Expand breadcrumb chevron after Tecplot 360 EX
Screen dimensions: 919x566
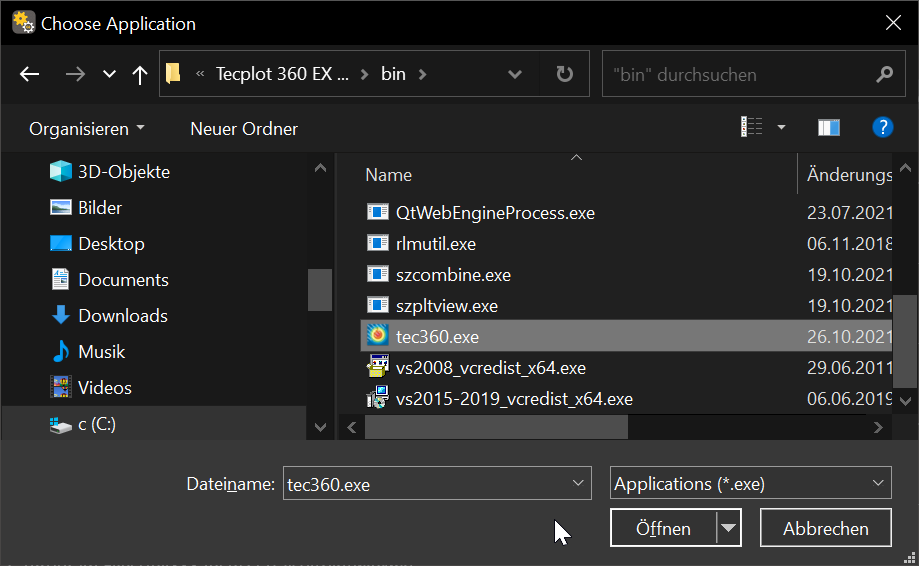pyautogui.click(x=365, y=74)
